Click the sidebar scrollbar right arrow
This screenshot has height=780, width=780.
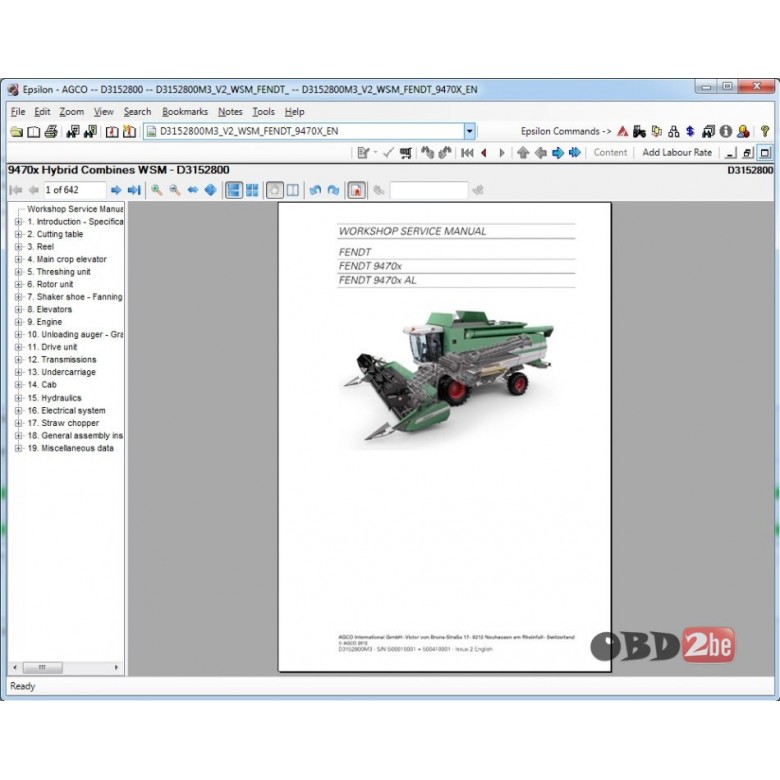[x=116, y=668]
